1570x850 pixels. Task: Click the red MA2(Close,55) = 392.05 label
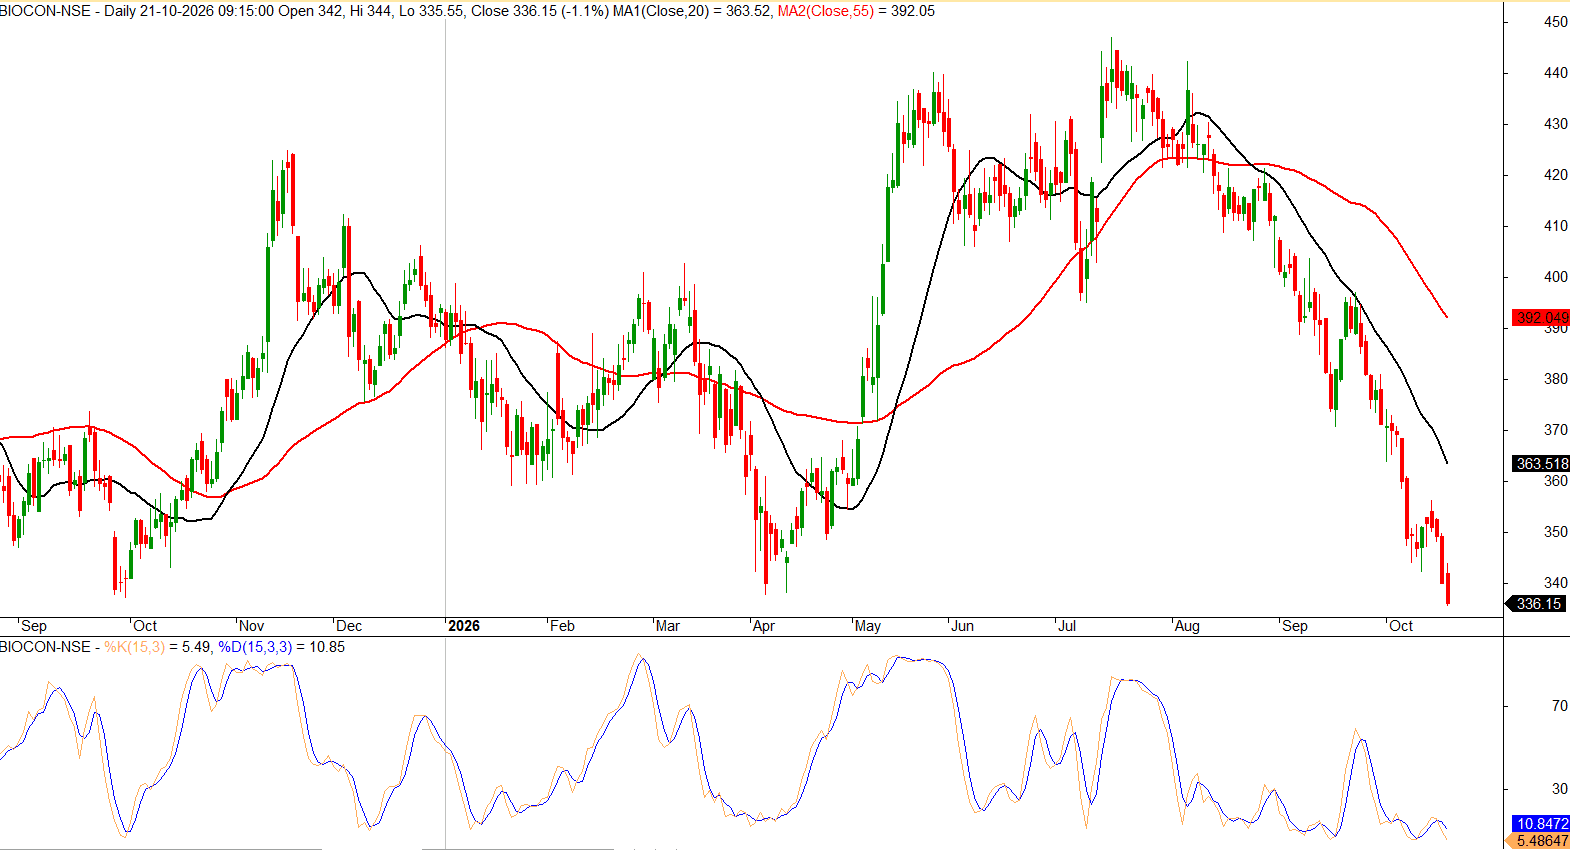tap(856, 11)
